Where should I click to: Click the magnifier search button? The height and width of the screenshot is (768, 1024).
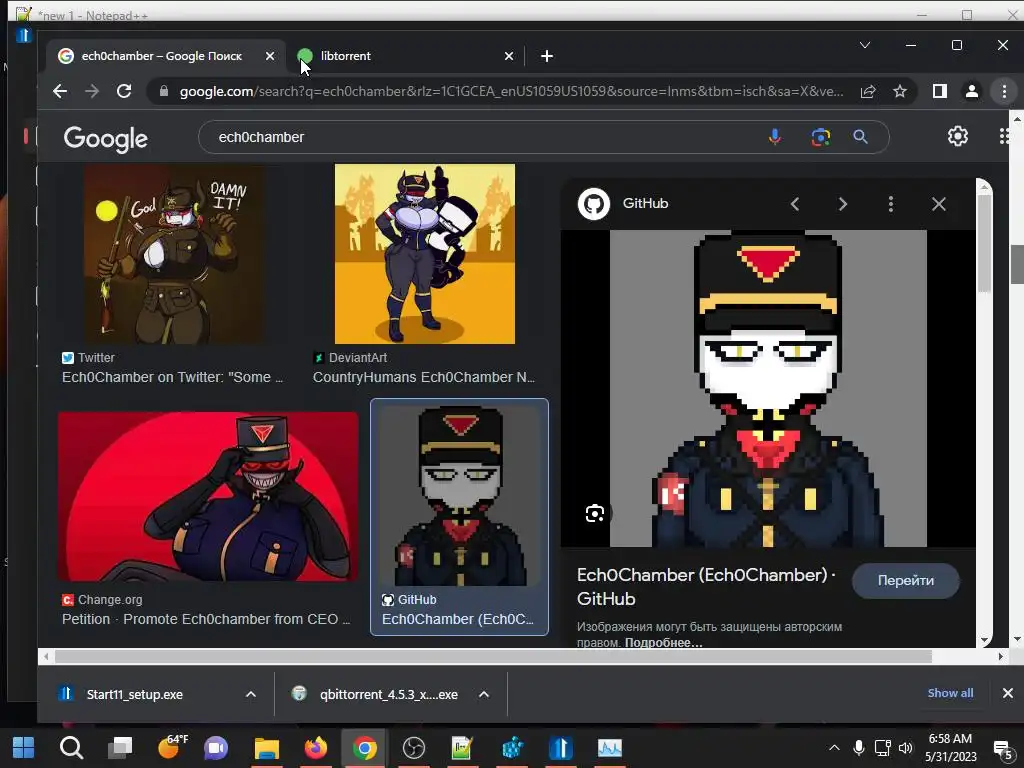pos(861,137)
